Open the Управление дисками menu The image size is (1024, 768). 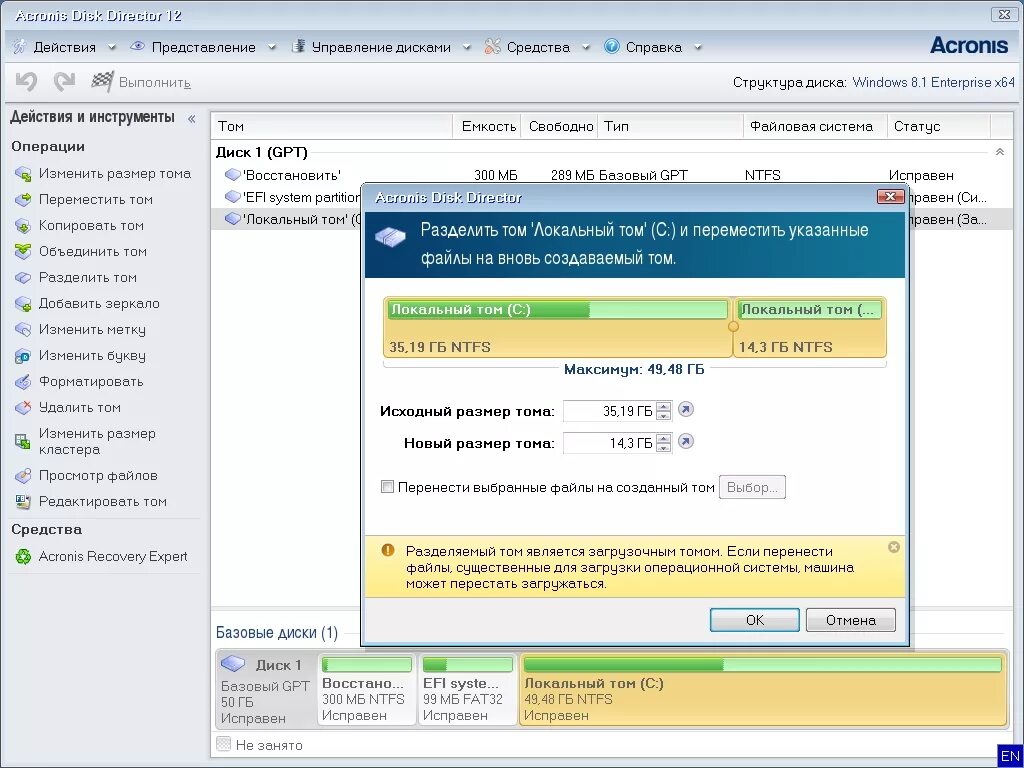tap(381, 47)
